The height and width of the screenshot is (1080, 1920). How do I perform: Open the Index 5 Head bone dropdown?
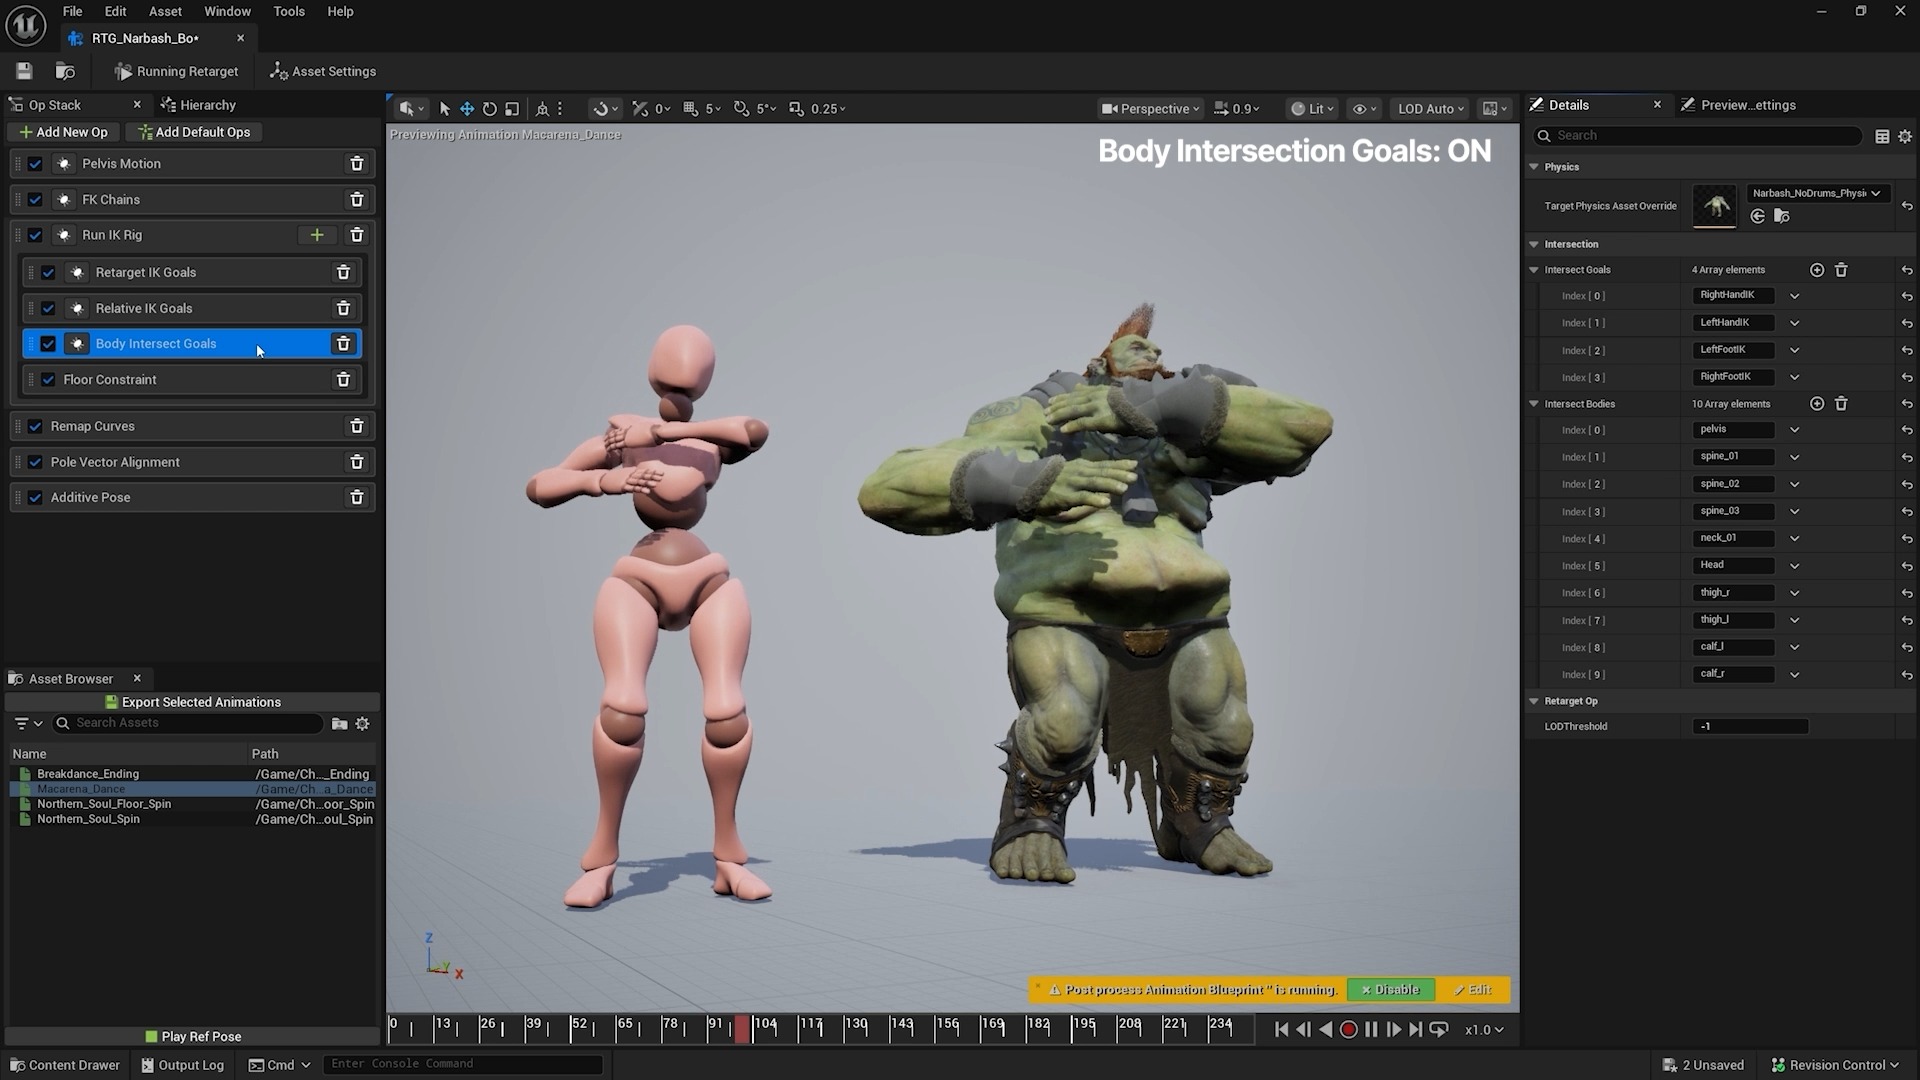coord(1795,565)
